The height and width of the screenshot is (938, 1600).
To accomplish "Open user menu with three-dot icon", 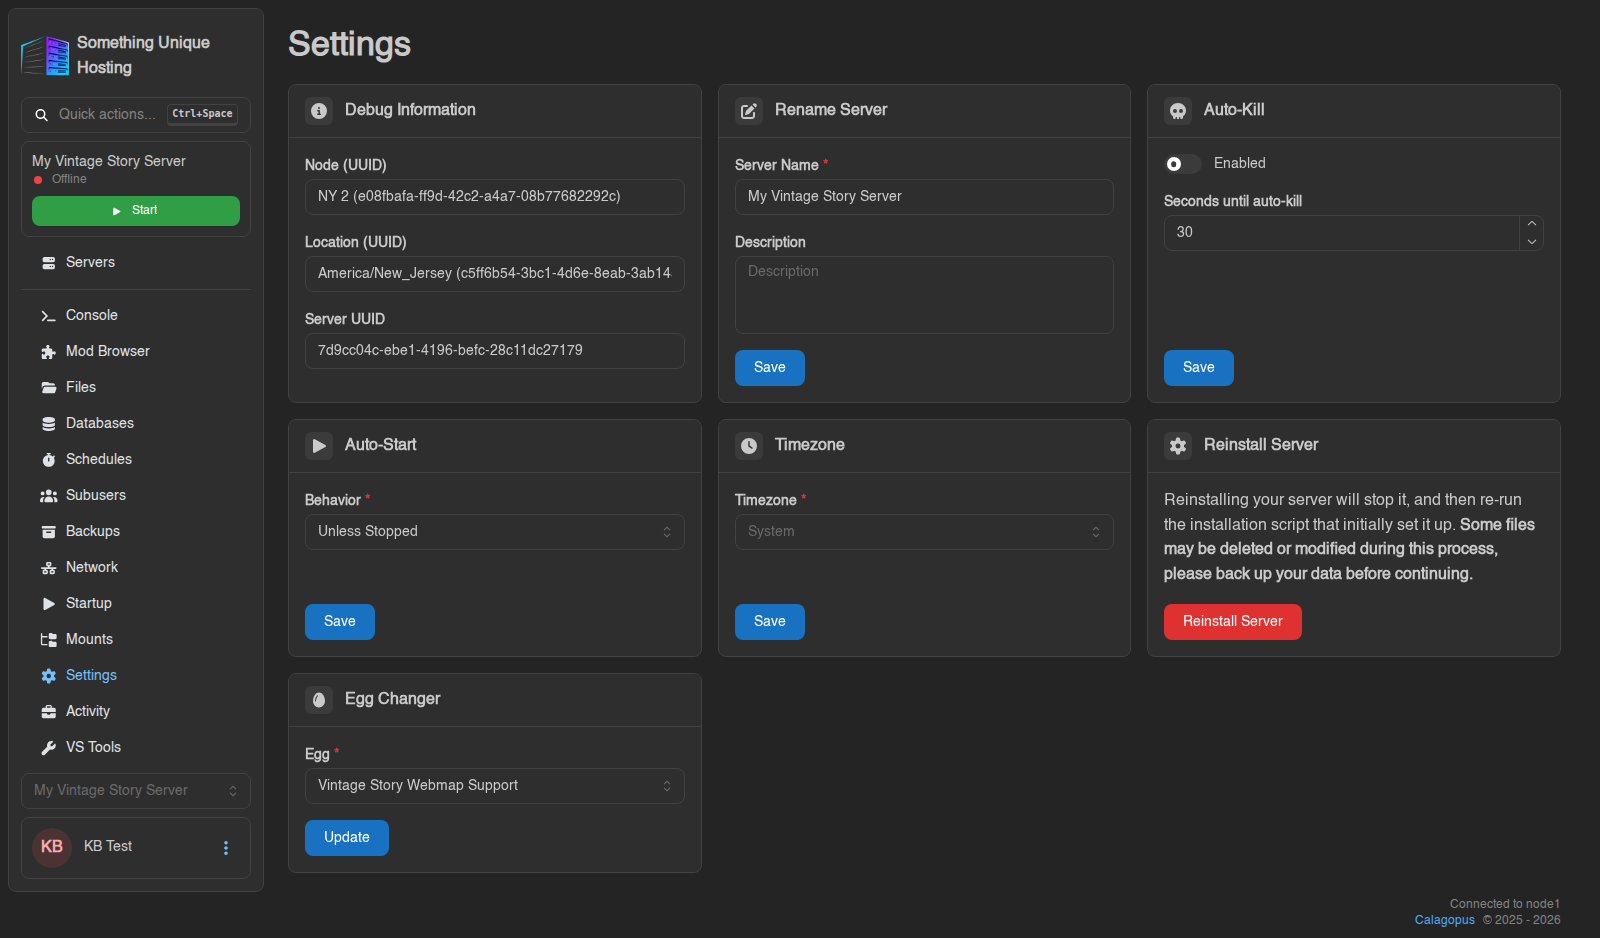I will pos(226,848).
